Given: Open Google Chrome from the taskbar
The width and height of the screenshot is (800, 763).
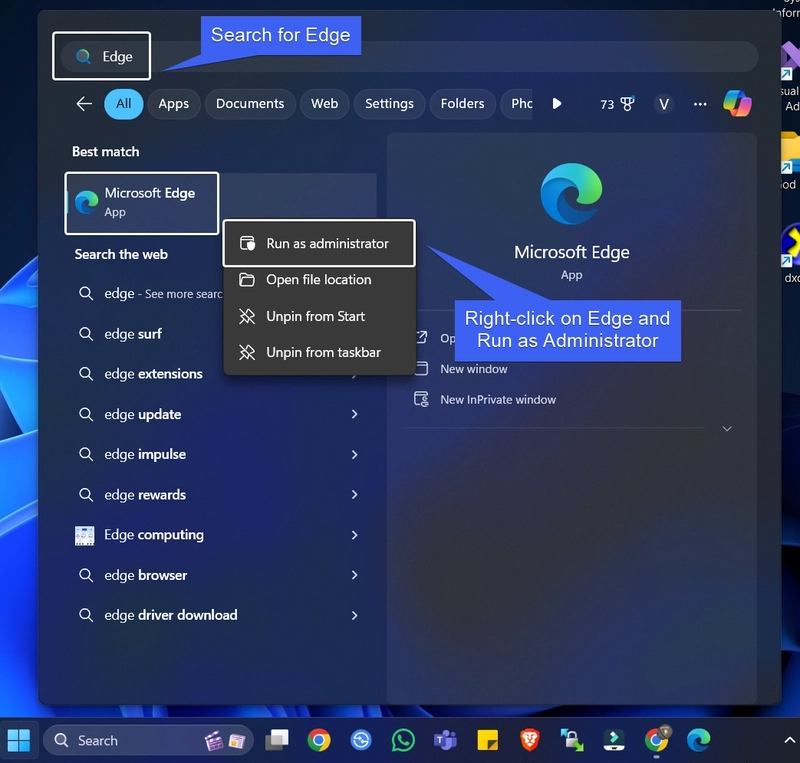Looking at the screenshot, I should 319,740.
